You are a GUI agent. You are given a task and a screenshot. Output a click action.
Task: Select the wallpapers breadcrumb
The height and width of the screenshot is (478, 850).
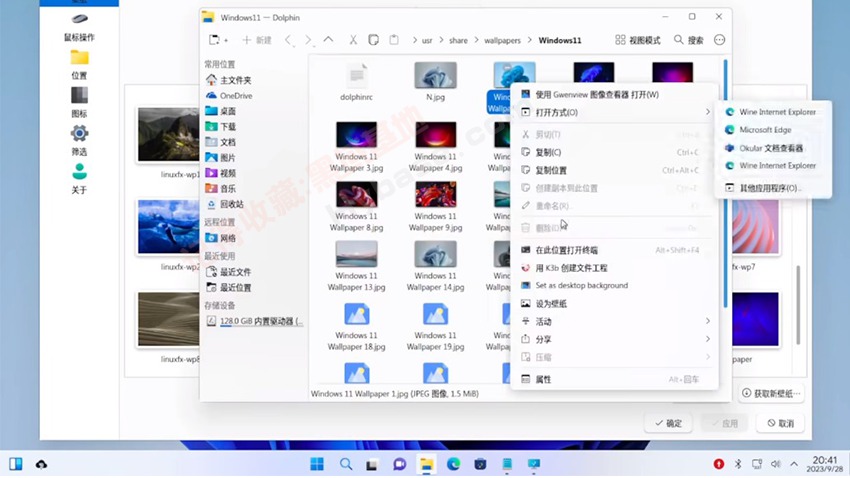502,40
